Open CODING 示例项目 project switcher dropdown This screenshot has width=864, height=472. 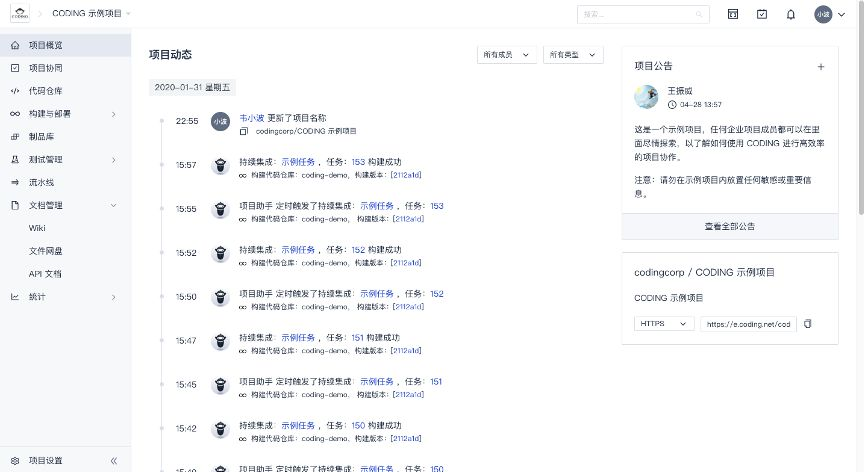pos(128,14)
